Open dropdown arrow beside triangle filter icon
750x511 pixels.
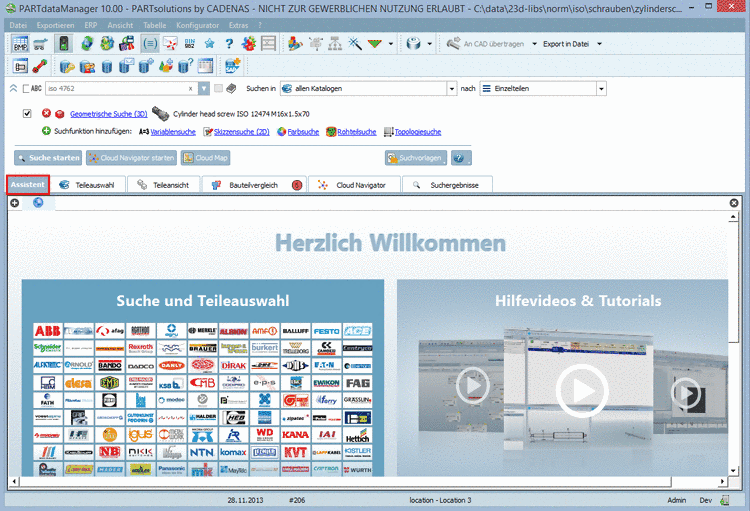coord(391,44)
